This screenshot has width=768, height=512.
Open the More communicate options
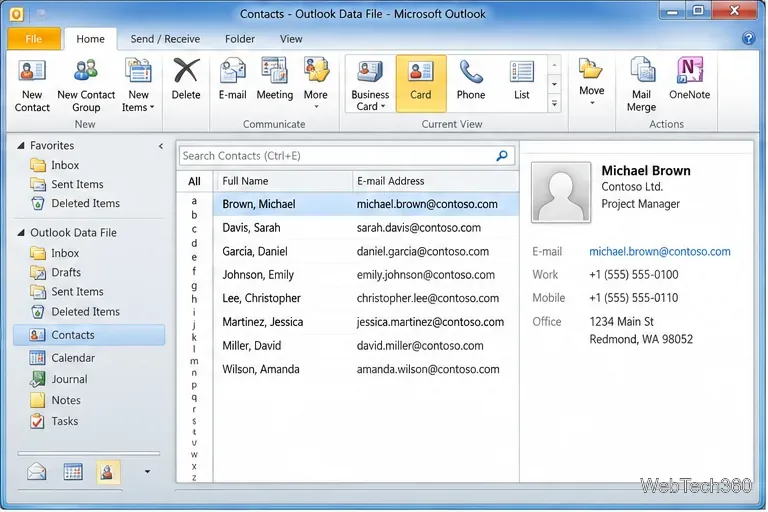[x=316, y=83]
